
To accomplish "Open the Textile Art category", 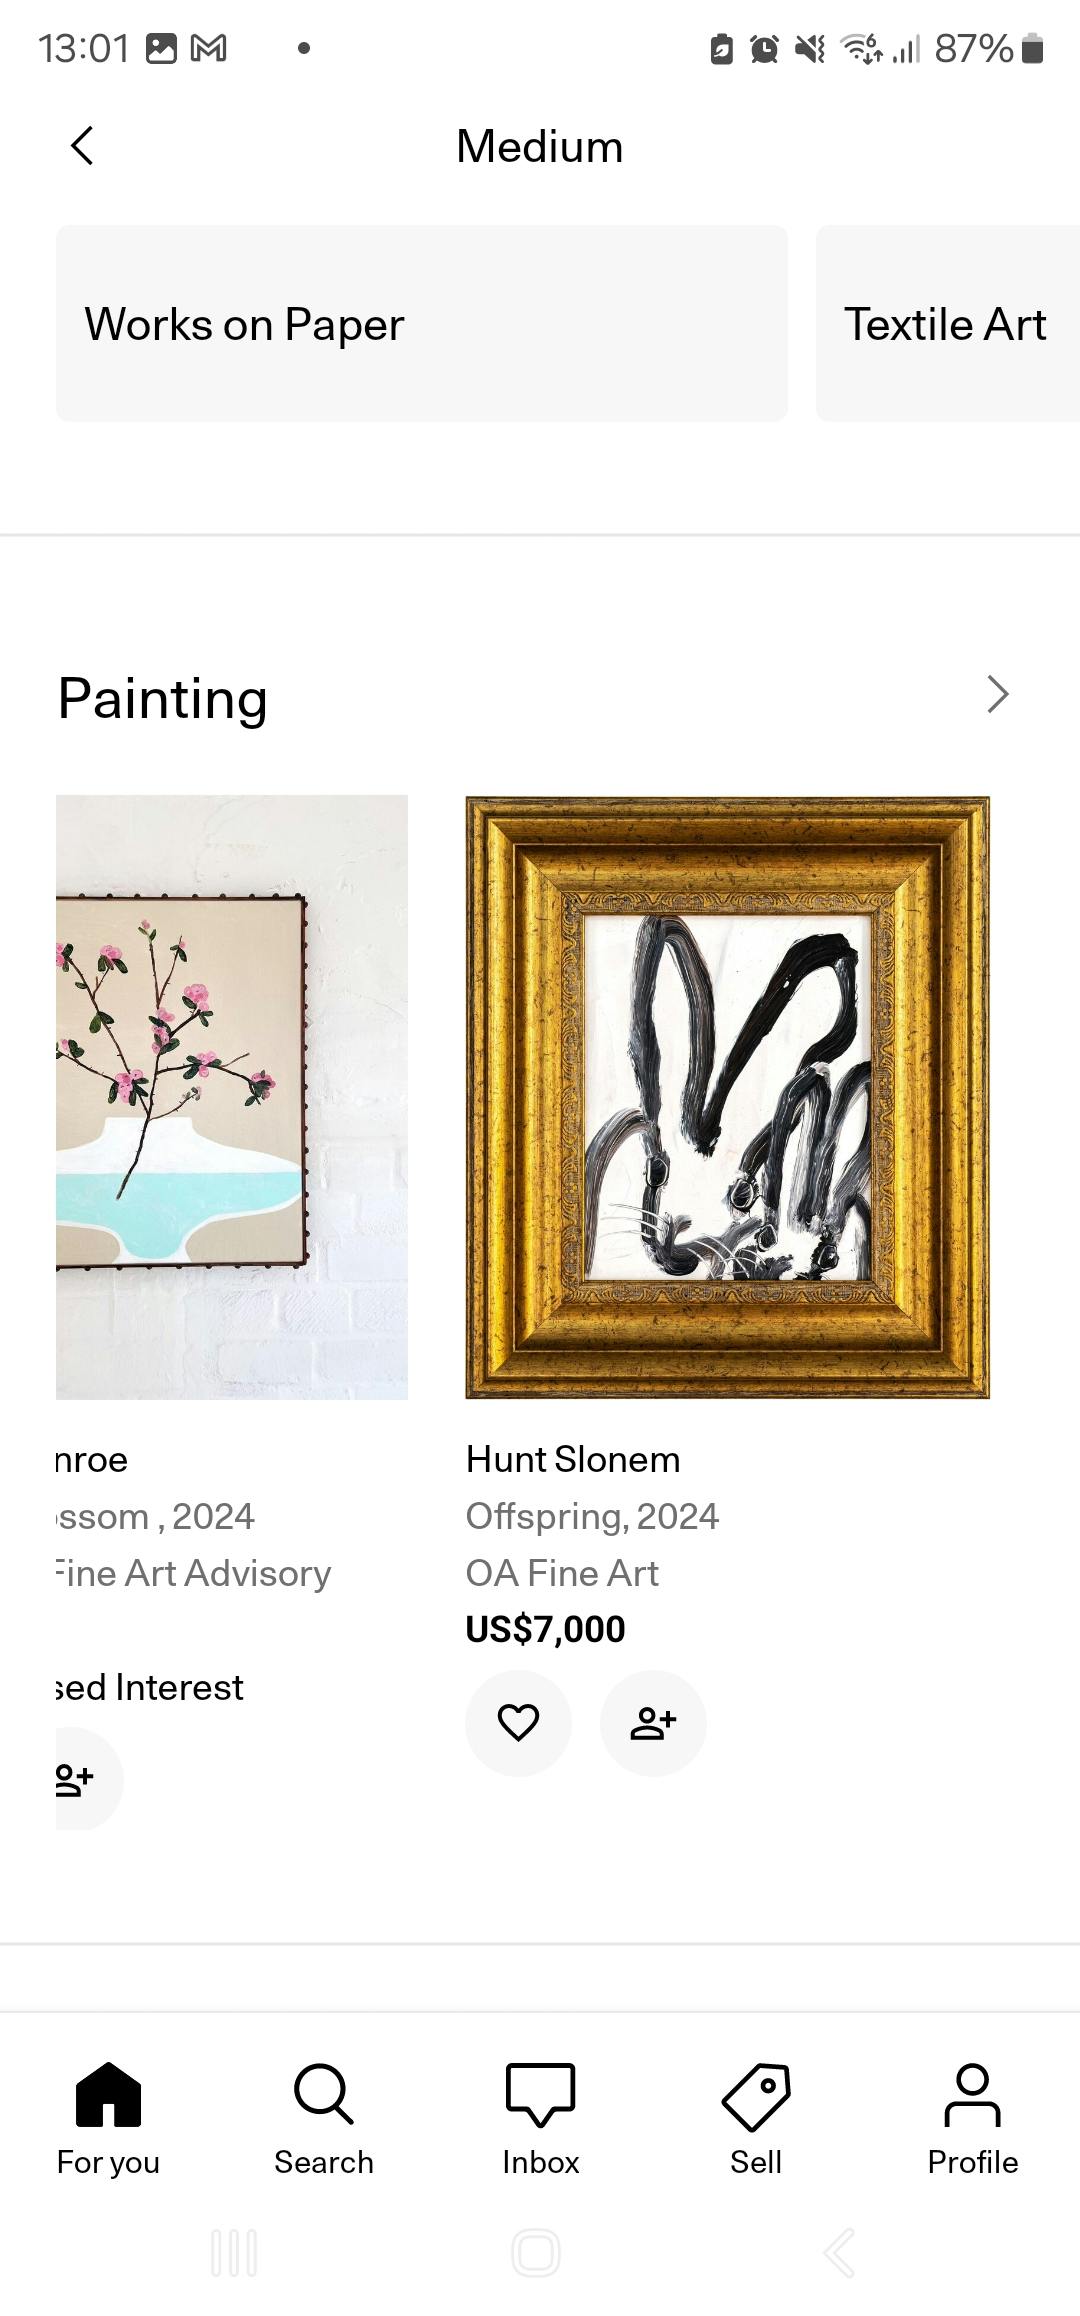I will 946,323.
